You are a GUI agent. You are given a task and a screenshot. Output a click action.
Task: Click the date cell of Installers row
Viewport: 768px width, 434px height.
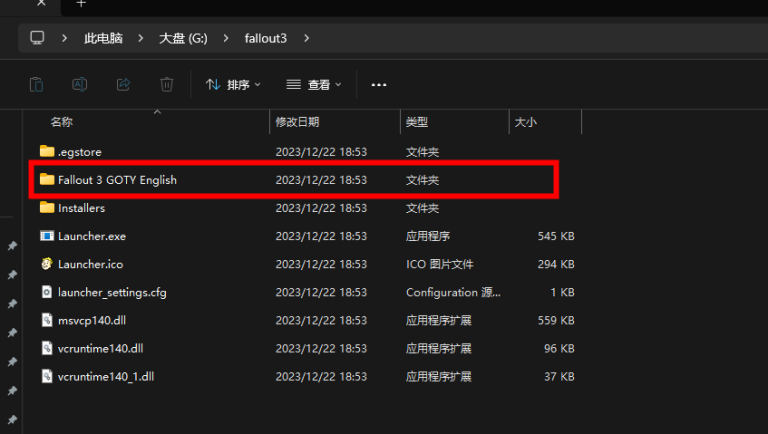321,208
